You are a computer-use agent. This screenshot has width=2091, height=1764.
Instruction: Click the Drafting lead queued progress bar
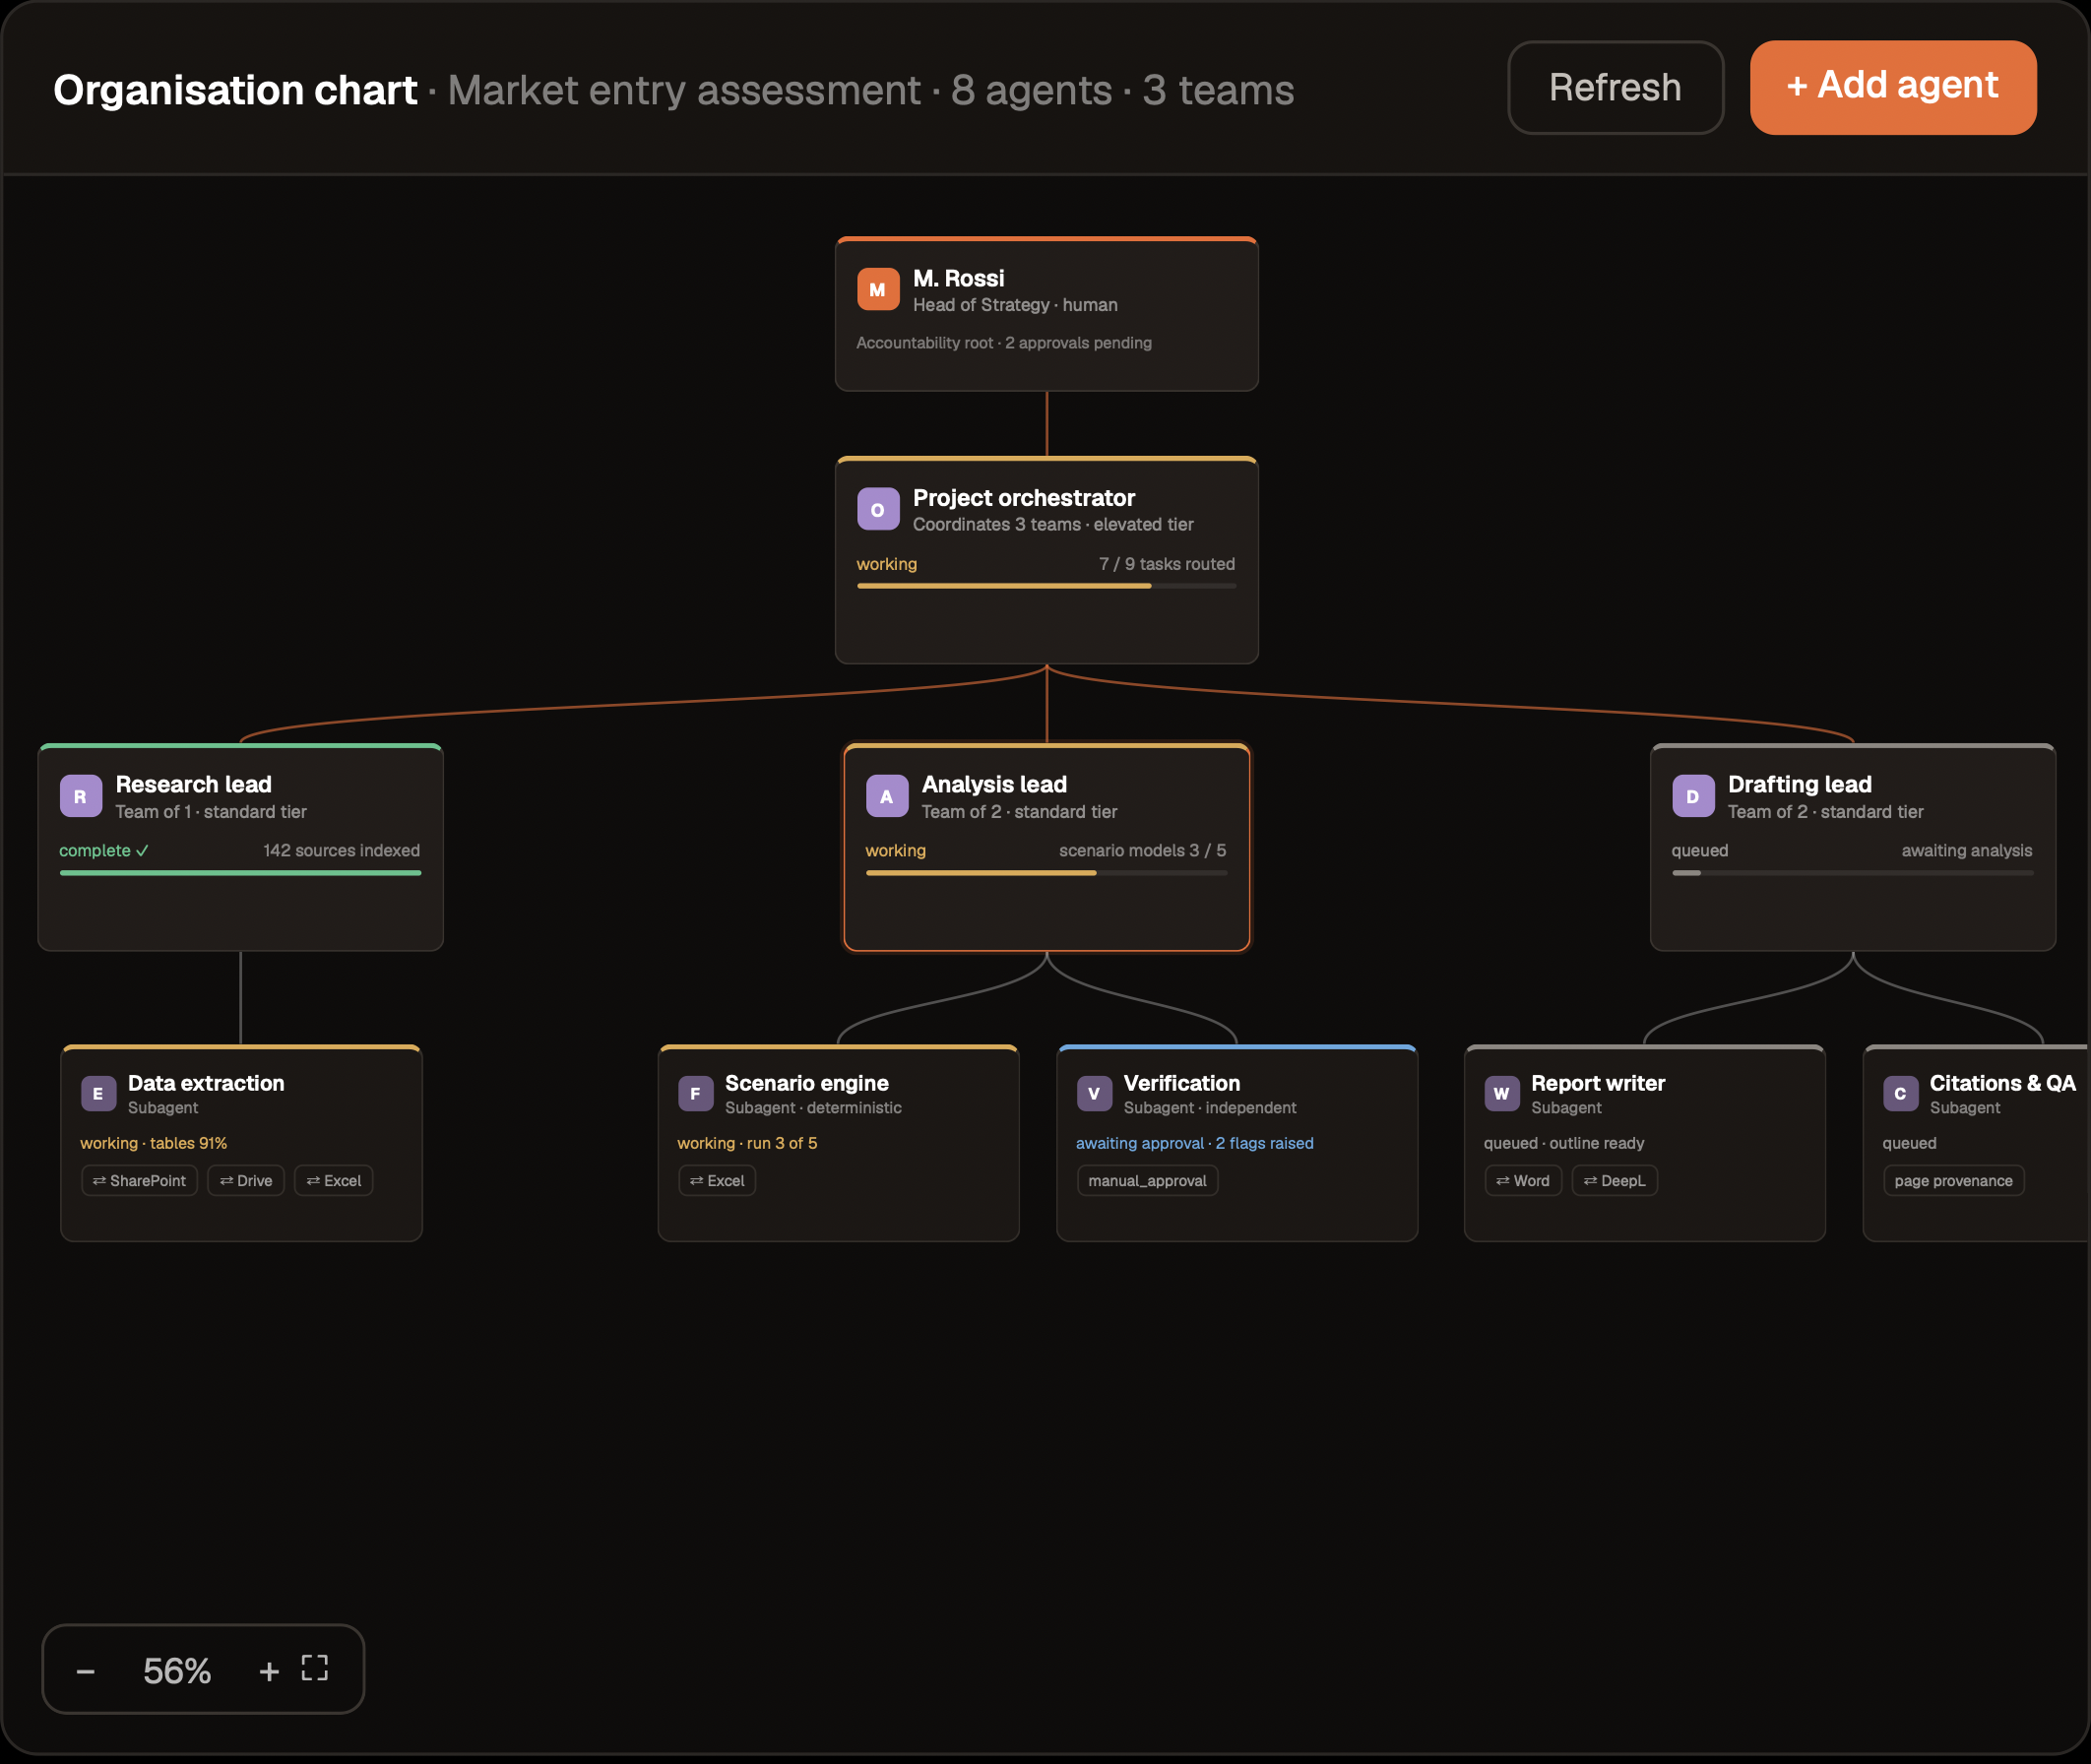(1852, 873)
